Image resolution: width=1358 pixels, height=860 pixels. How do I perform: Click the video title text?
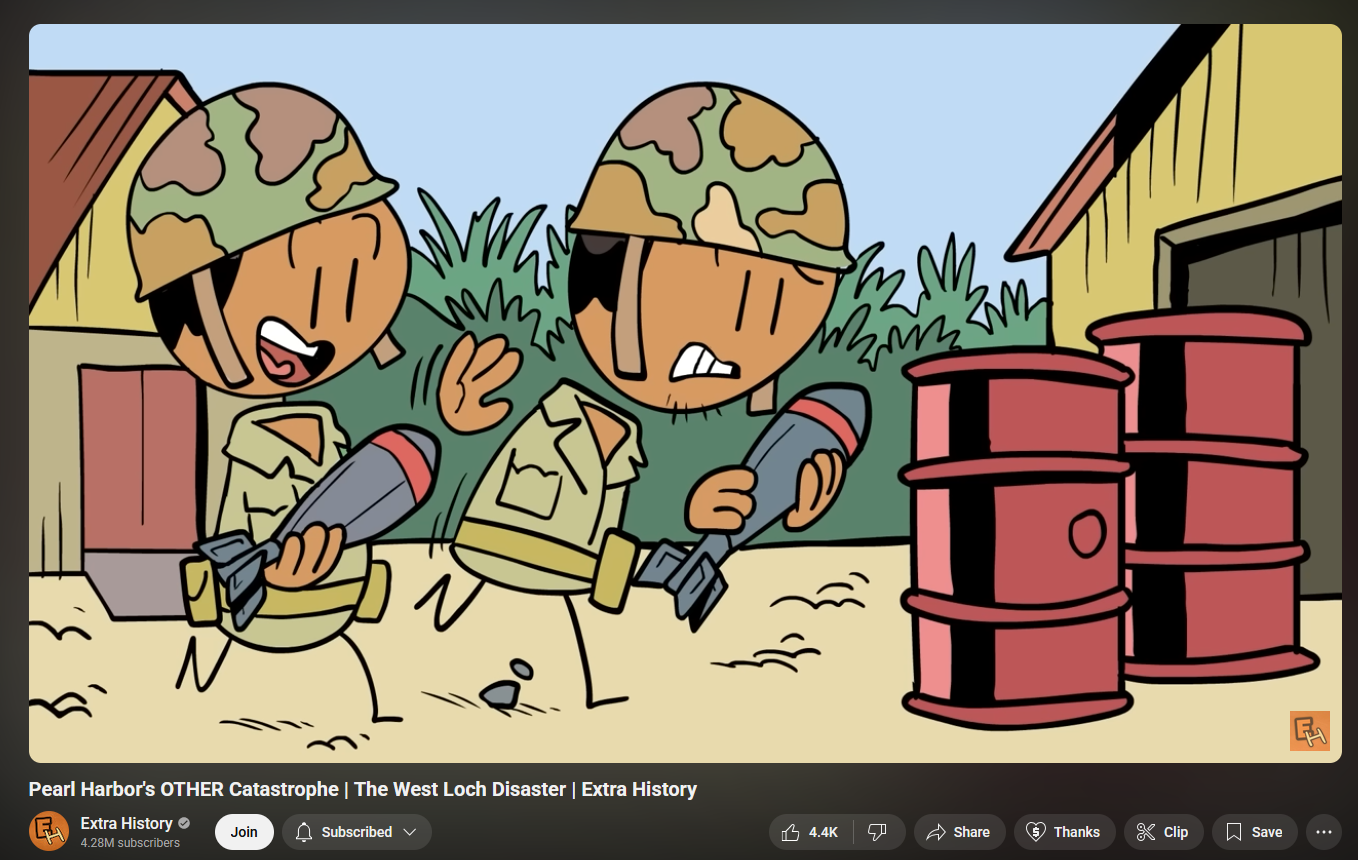click(363, 789)
